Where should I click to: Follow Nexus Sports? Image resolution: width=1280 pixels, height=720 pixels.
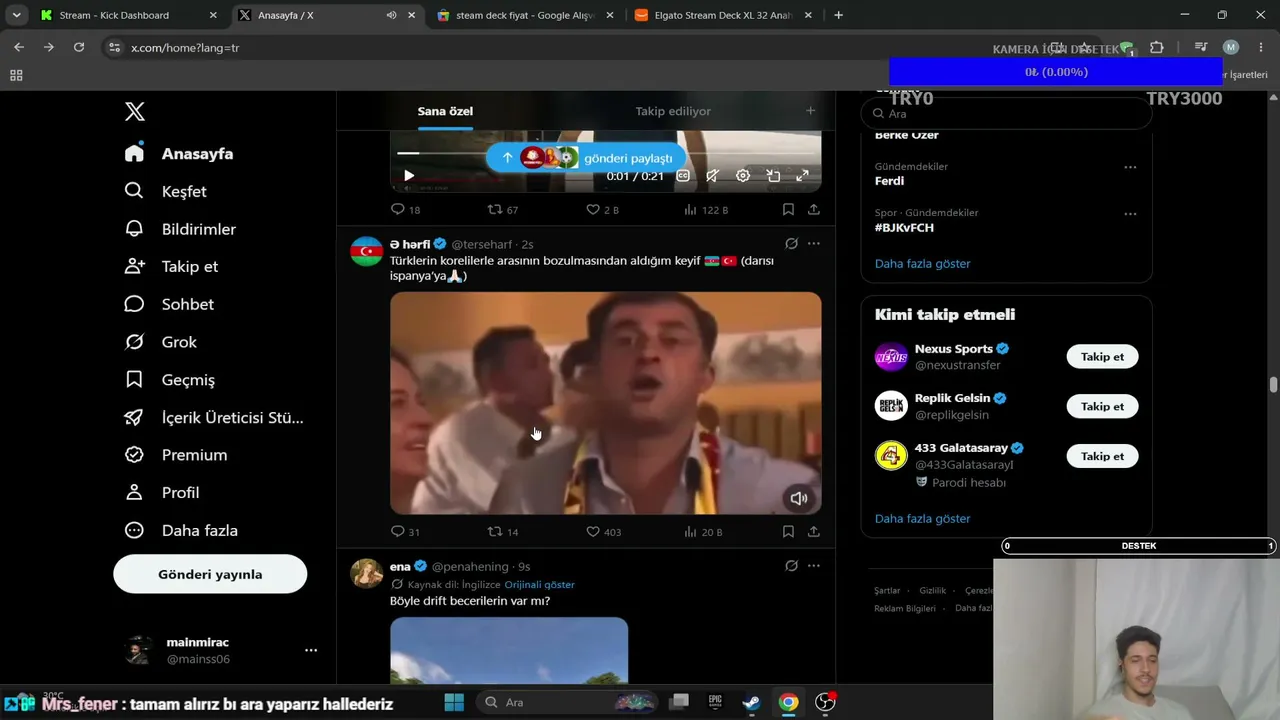[x=1102, y=357]
